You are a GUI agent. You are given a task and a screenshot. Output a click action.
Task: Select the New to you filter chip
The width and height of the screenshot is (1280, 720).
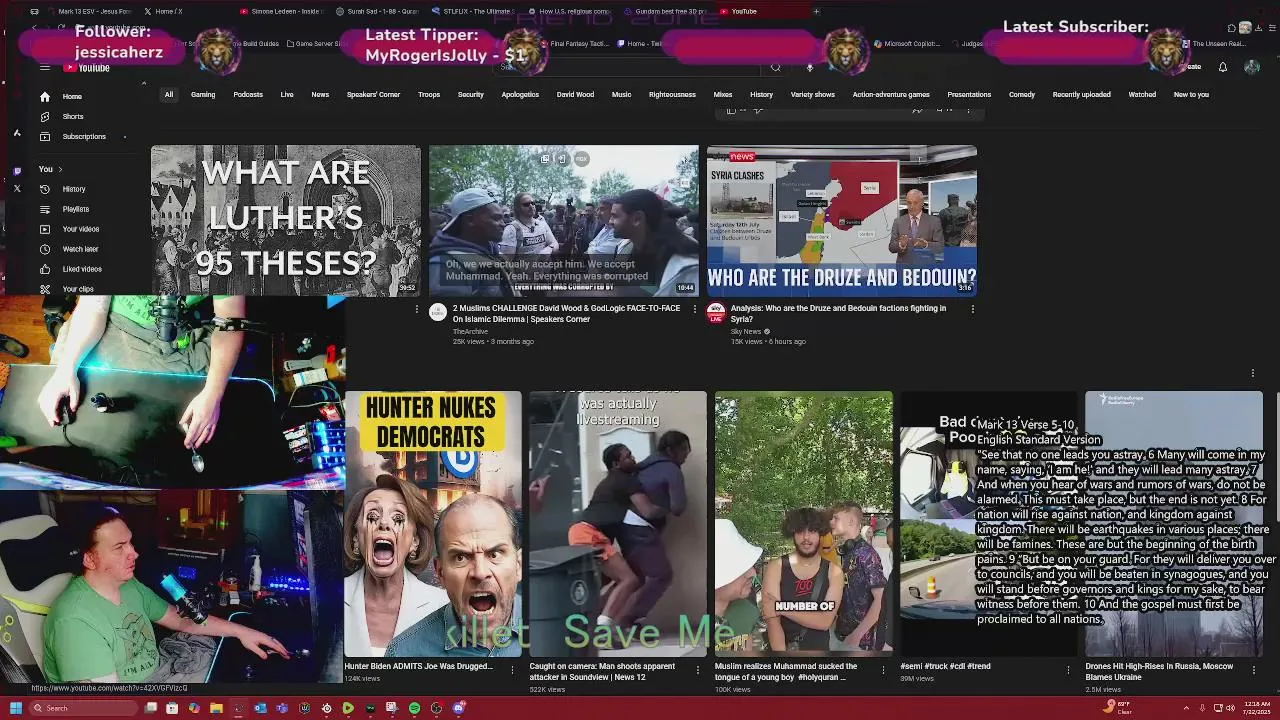[1191, 95]
